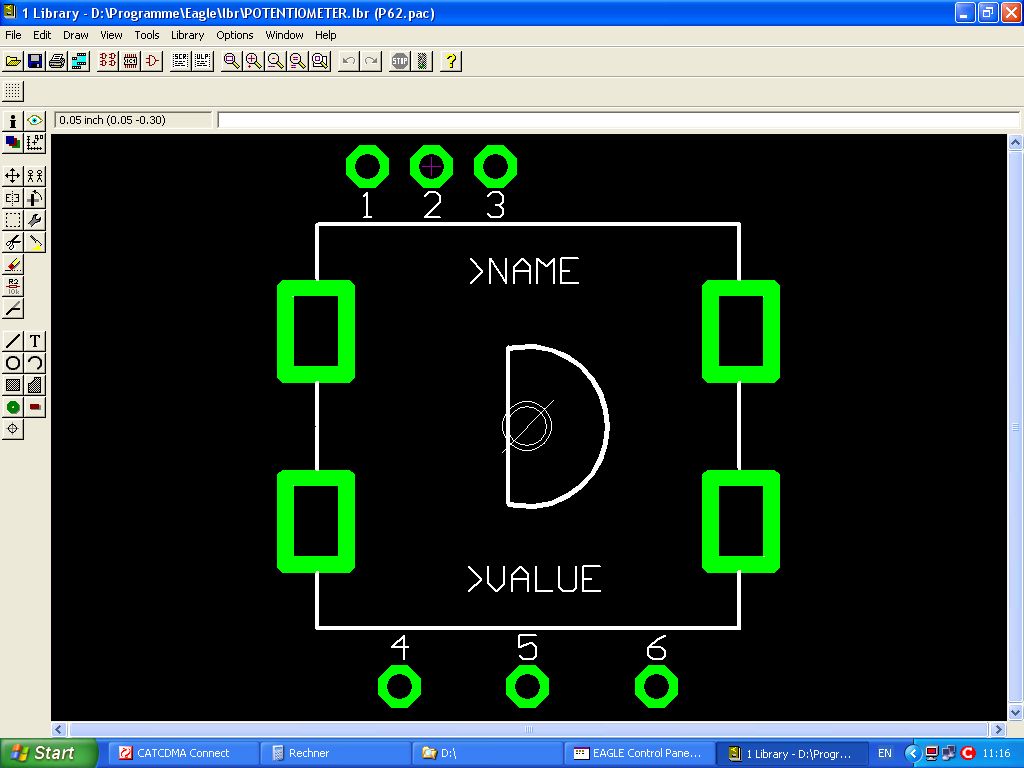Select the Show (eye) tool

point(35,120)
